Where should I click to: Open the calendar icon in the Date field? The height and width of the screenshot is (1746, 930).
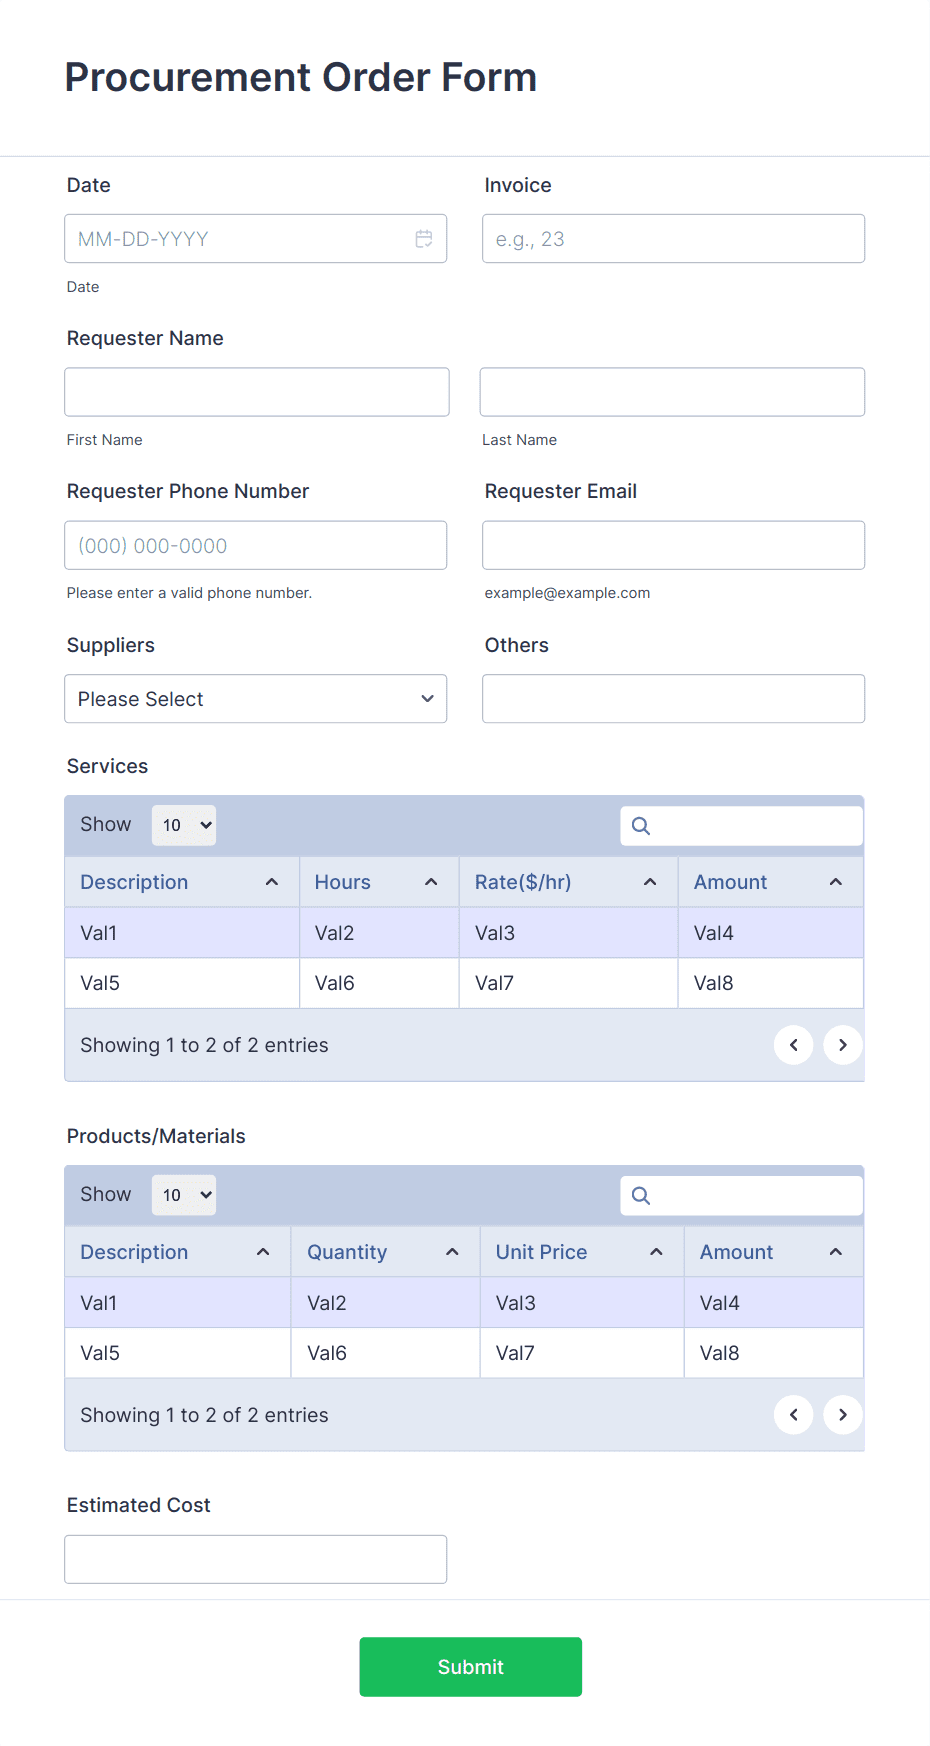[423, 238]
